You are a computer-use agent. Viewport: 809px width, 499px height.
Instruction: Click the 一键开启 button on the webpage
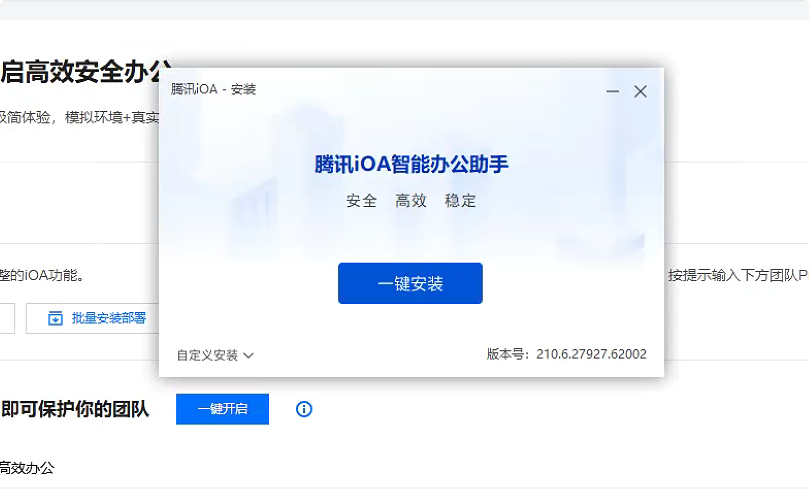tap(222, 409)
